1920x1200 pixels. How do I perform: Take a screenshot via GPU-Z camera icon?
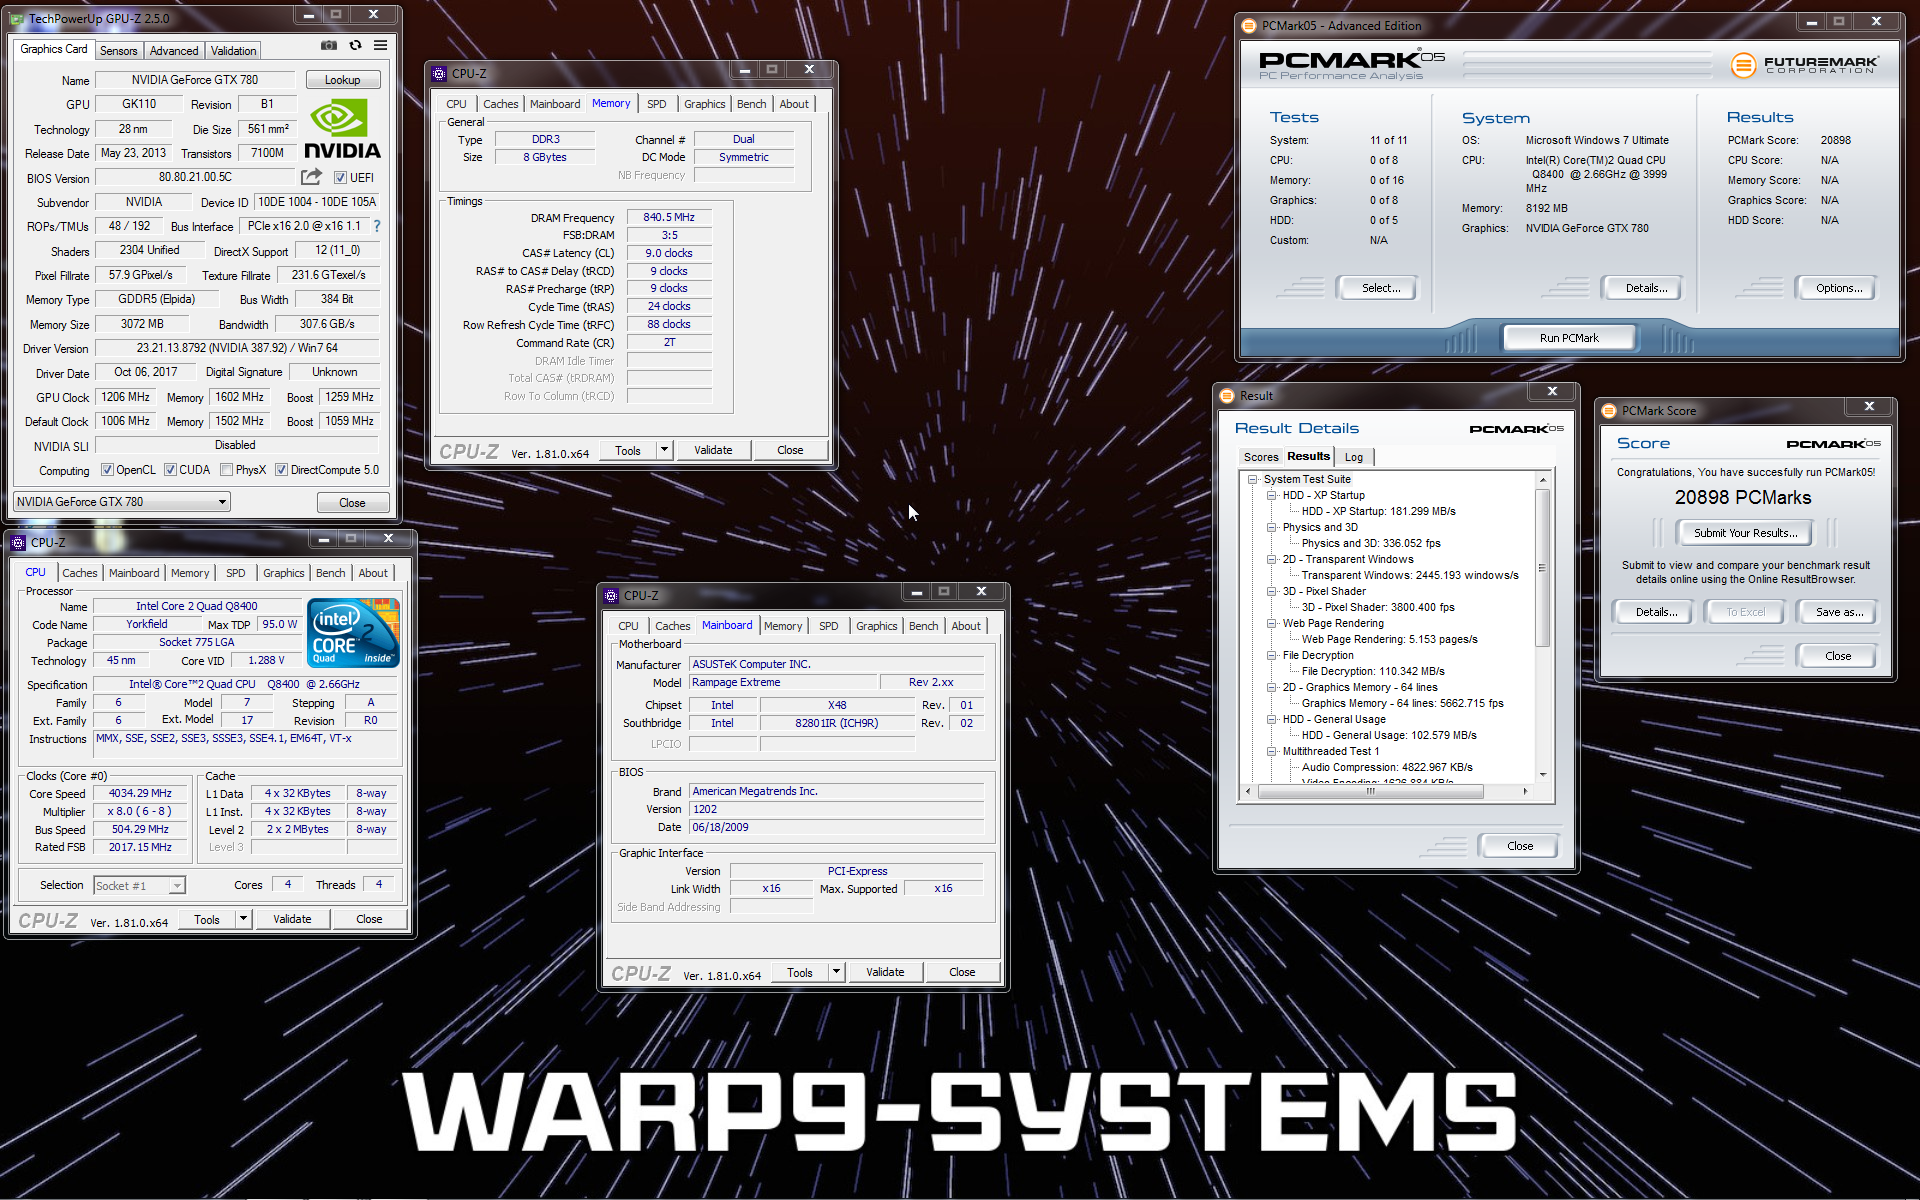[x=328, y=45]
